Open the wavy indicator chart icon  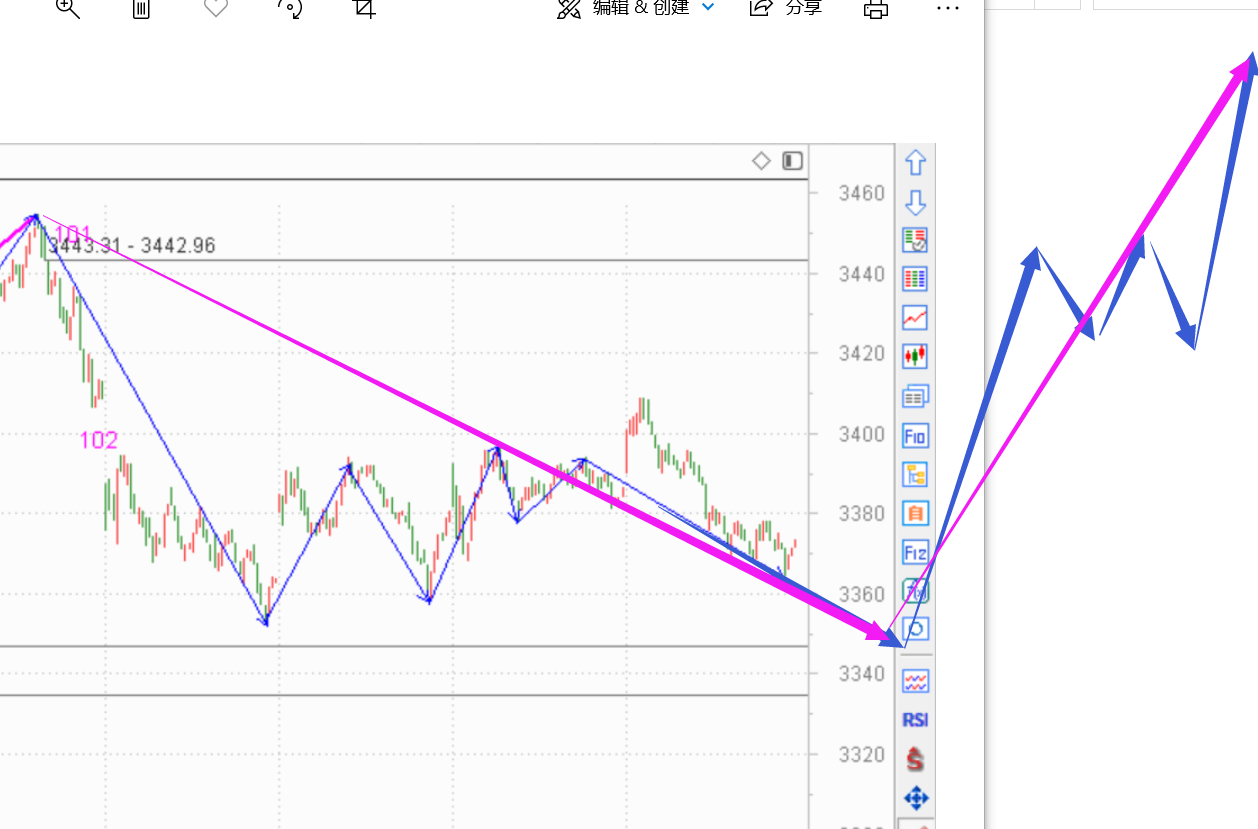pyautogui.click(x=915, y=682)
